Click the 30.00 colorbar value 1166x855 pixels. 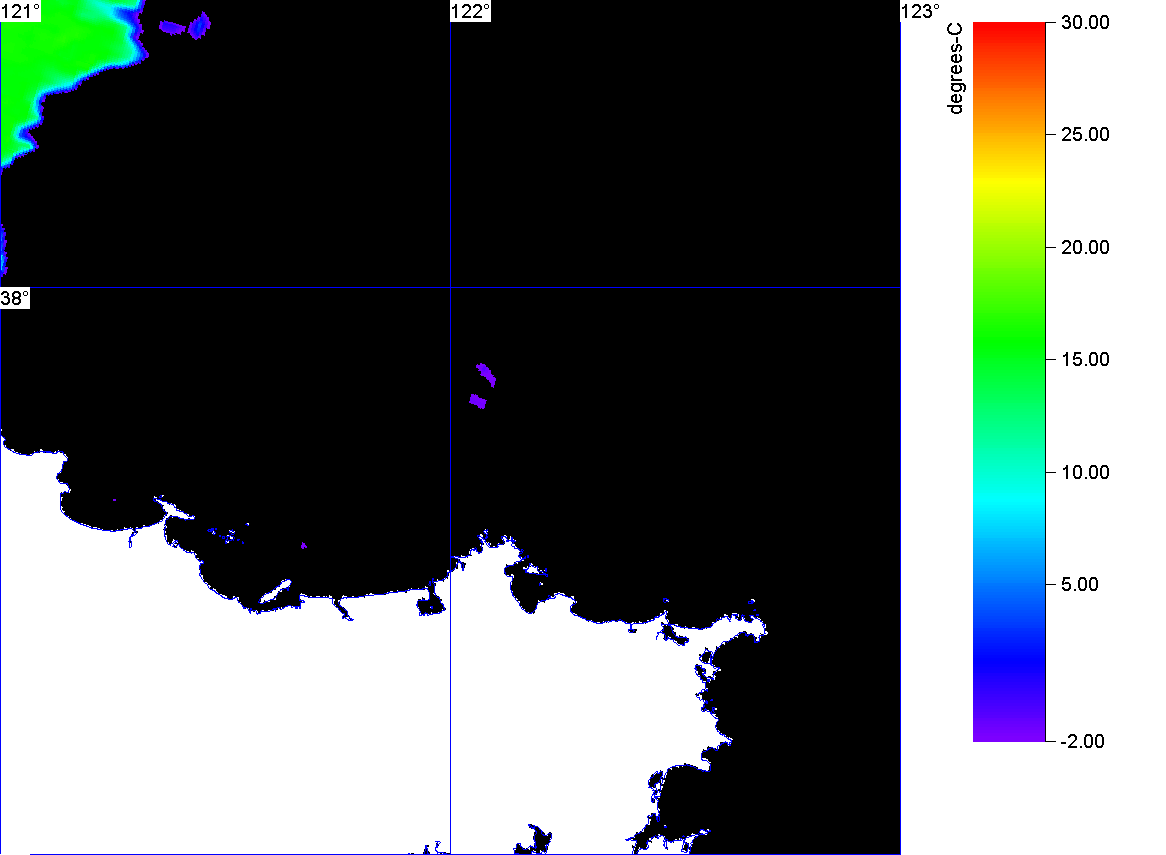1085,22
